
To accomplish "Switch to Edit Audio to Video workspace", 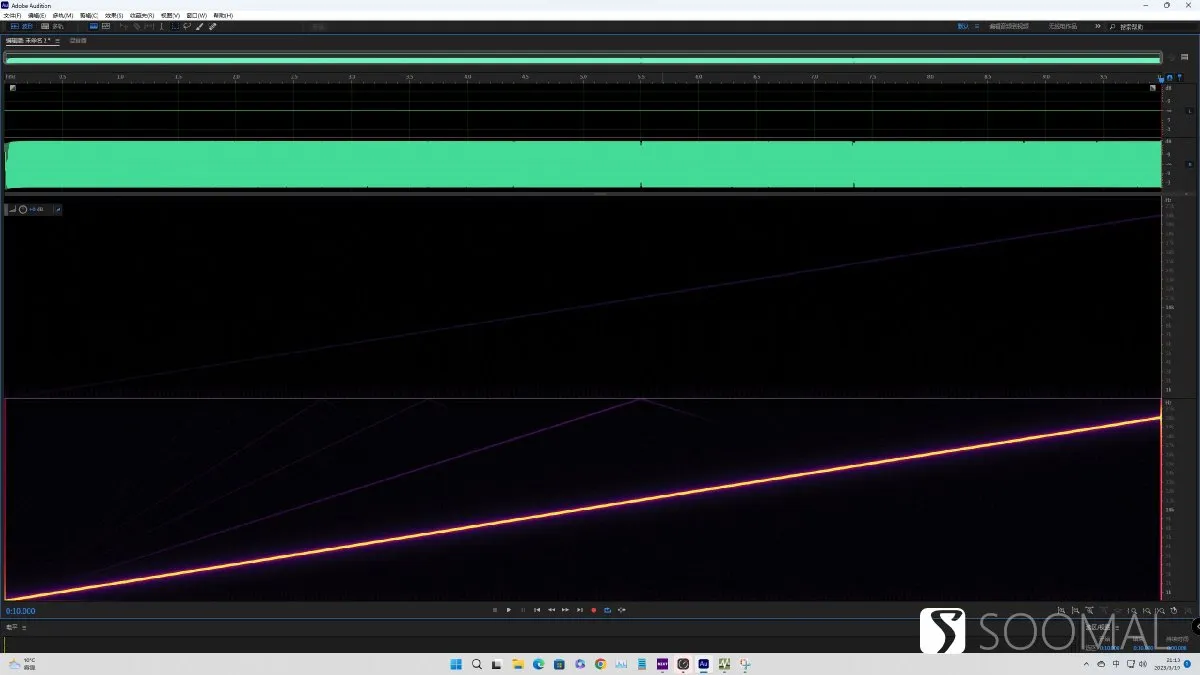I will pos(1009,27).
